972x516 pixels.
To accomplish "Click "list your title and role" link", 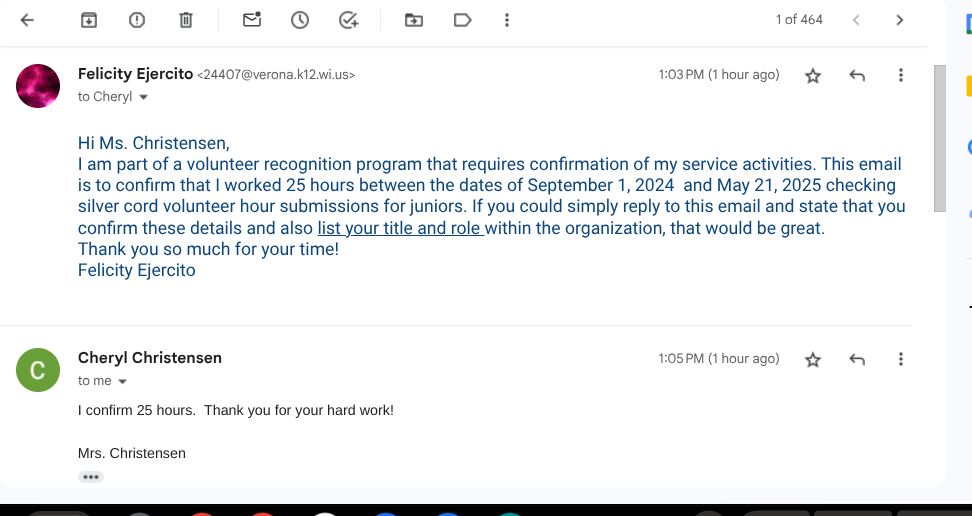I will (x=400, y=228).
